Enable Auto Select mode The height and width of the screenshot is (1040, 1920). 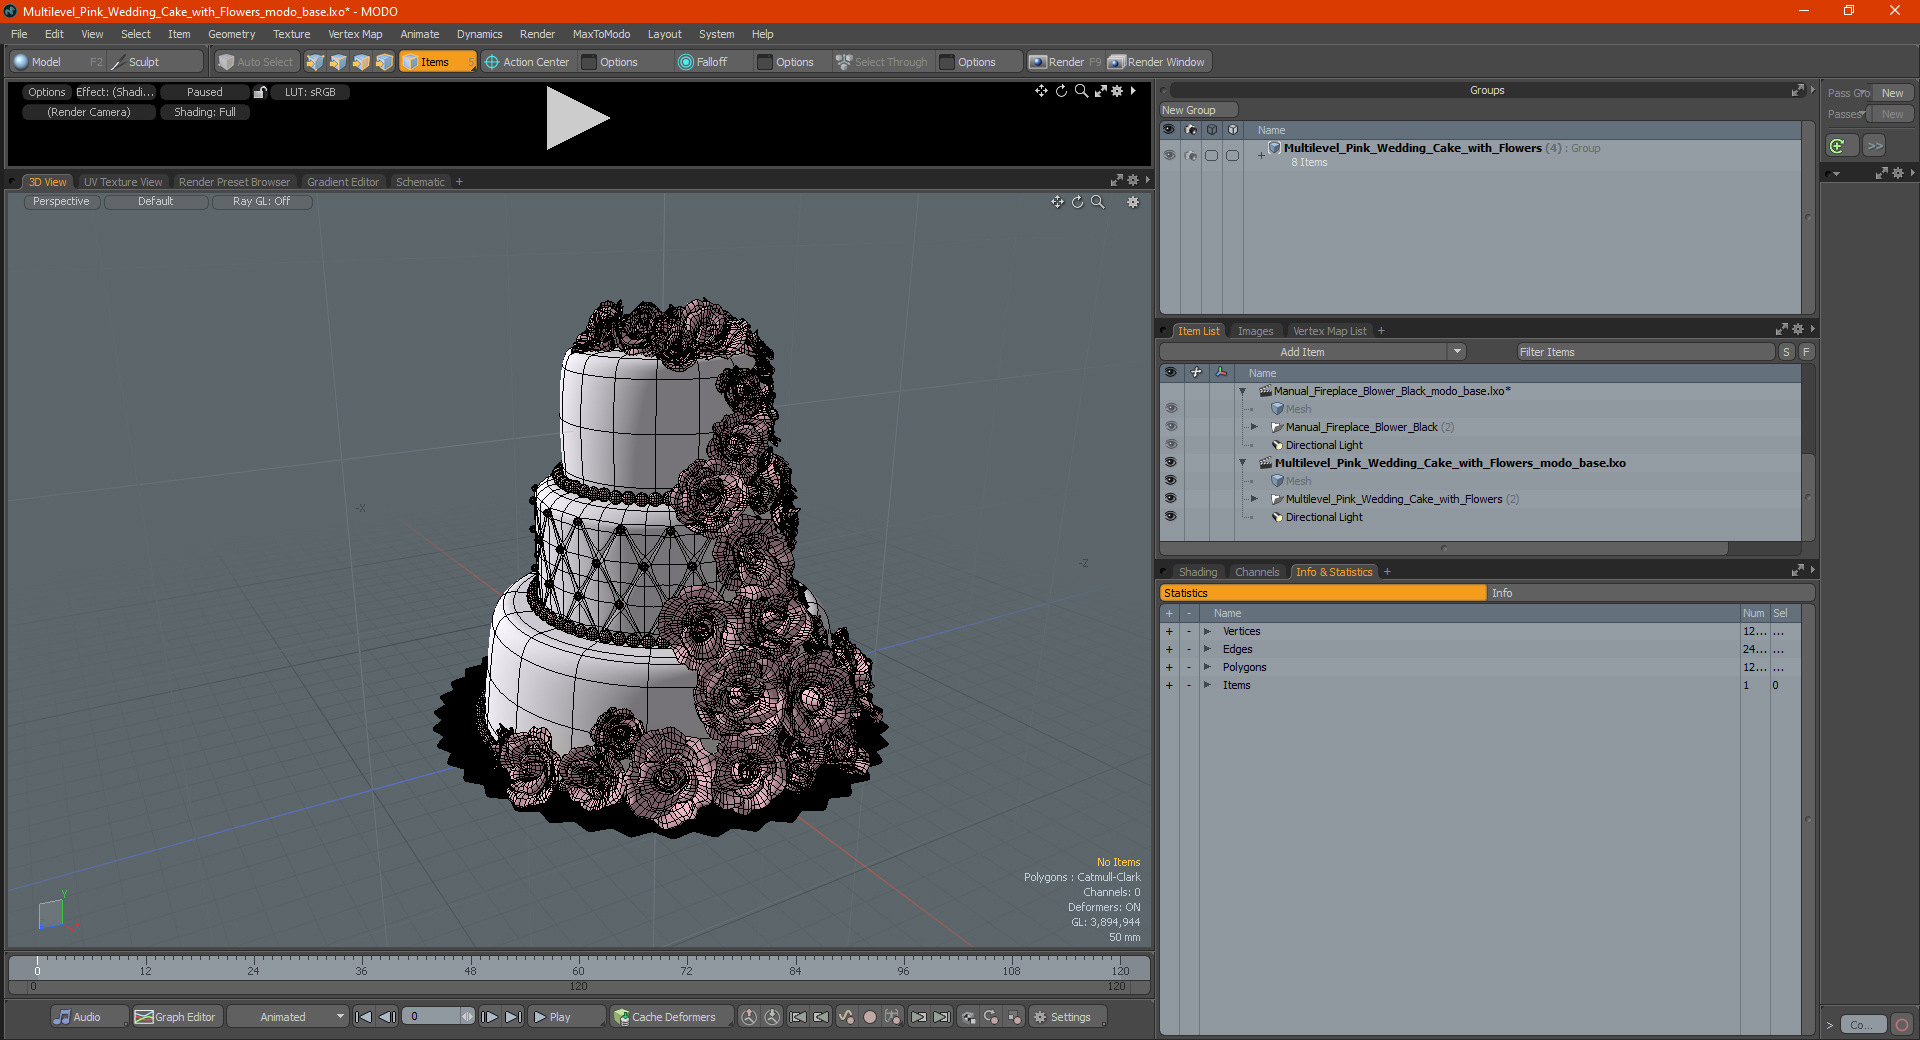click(x=256, y=62)
